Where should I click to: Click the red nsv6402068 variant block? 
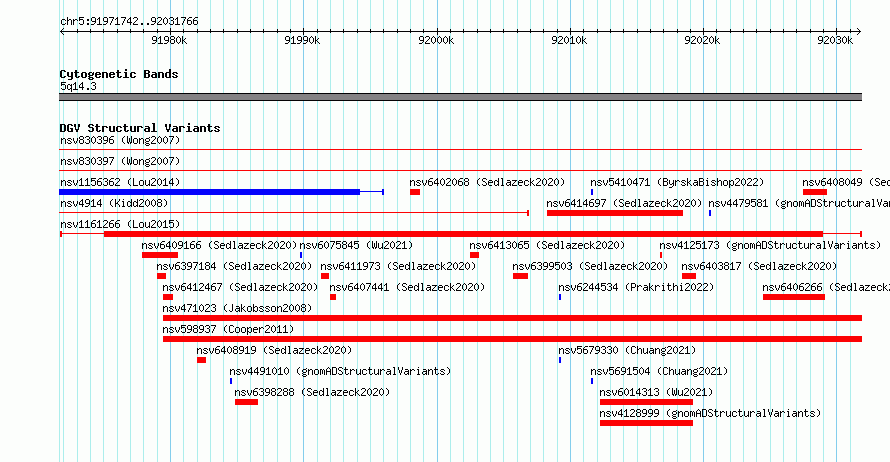[x=415, y=192]
